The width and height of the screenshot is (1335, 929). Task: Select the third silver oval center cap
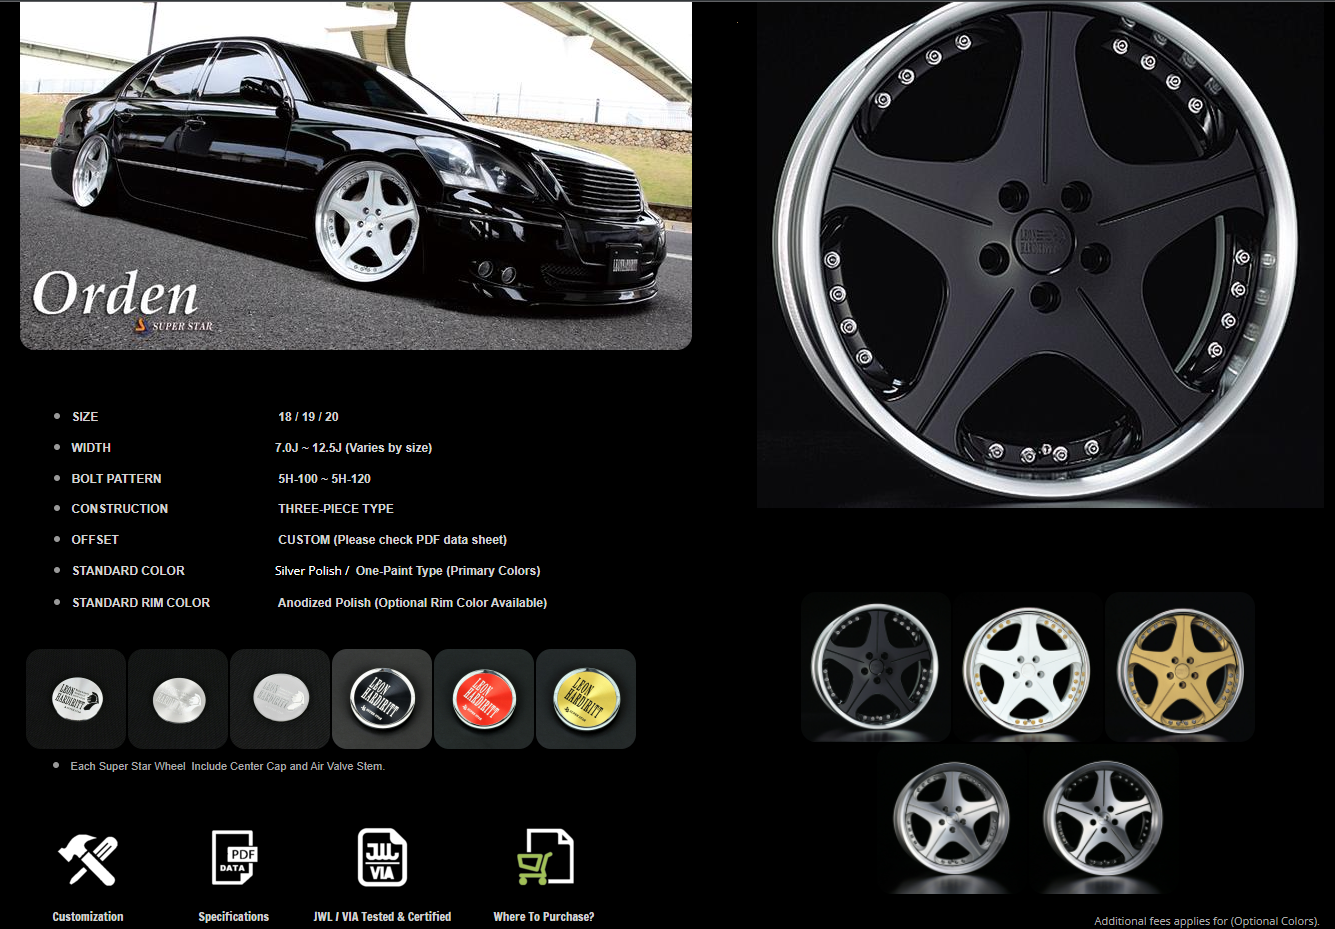pos(280,699)
